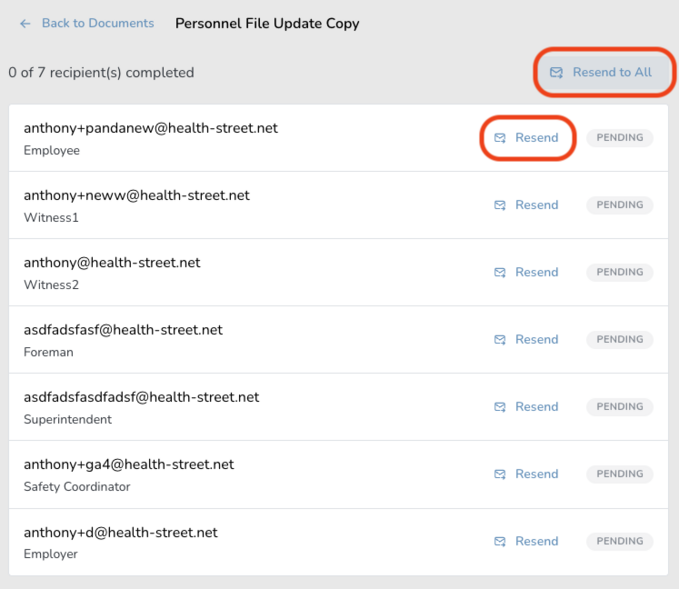The width and height of the screenshot is (679, 589).
Task: Click the PENDING badge in the Superintendent row
Action: point(620,407)
